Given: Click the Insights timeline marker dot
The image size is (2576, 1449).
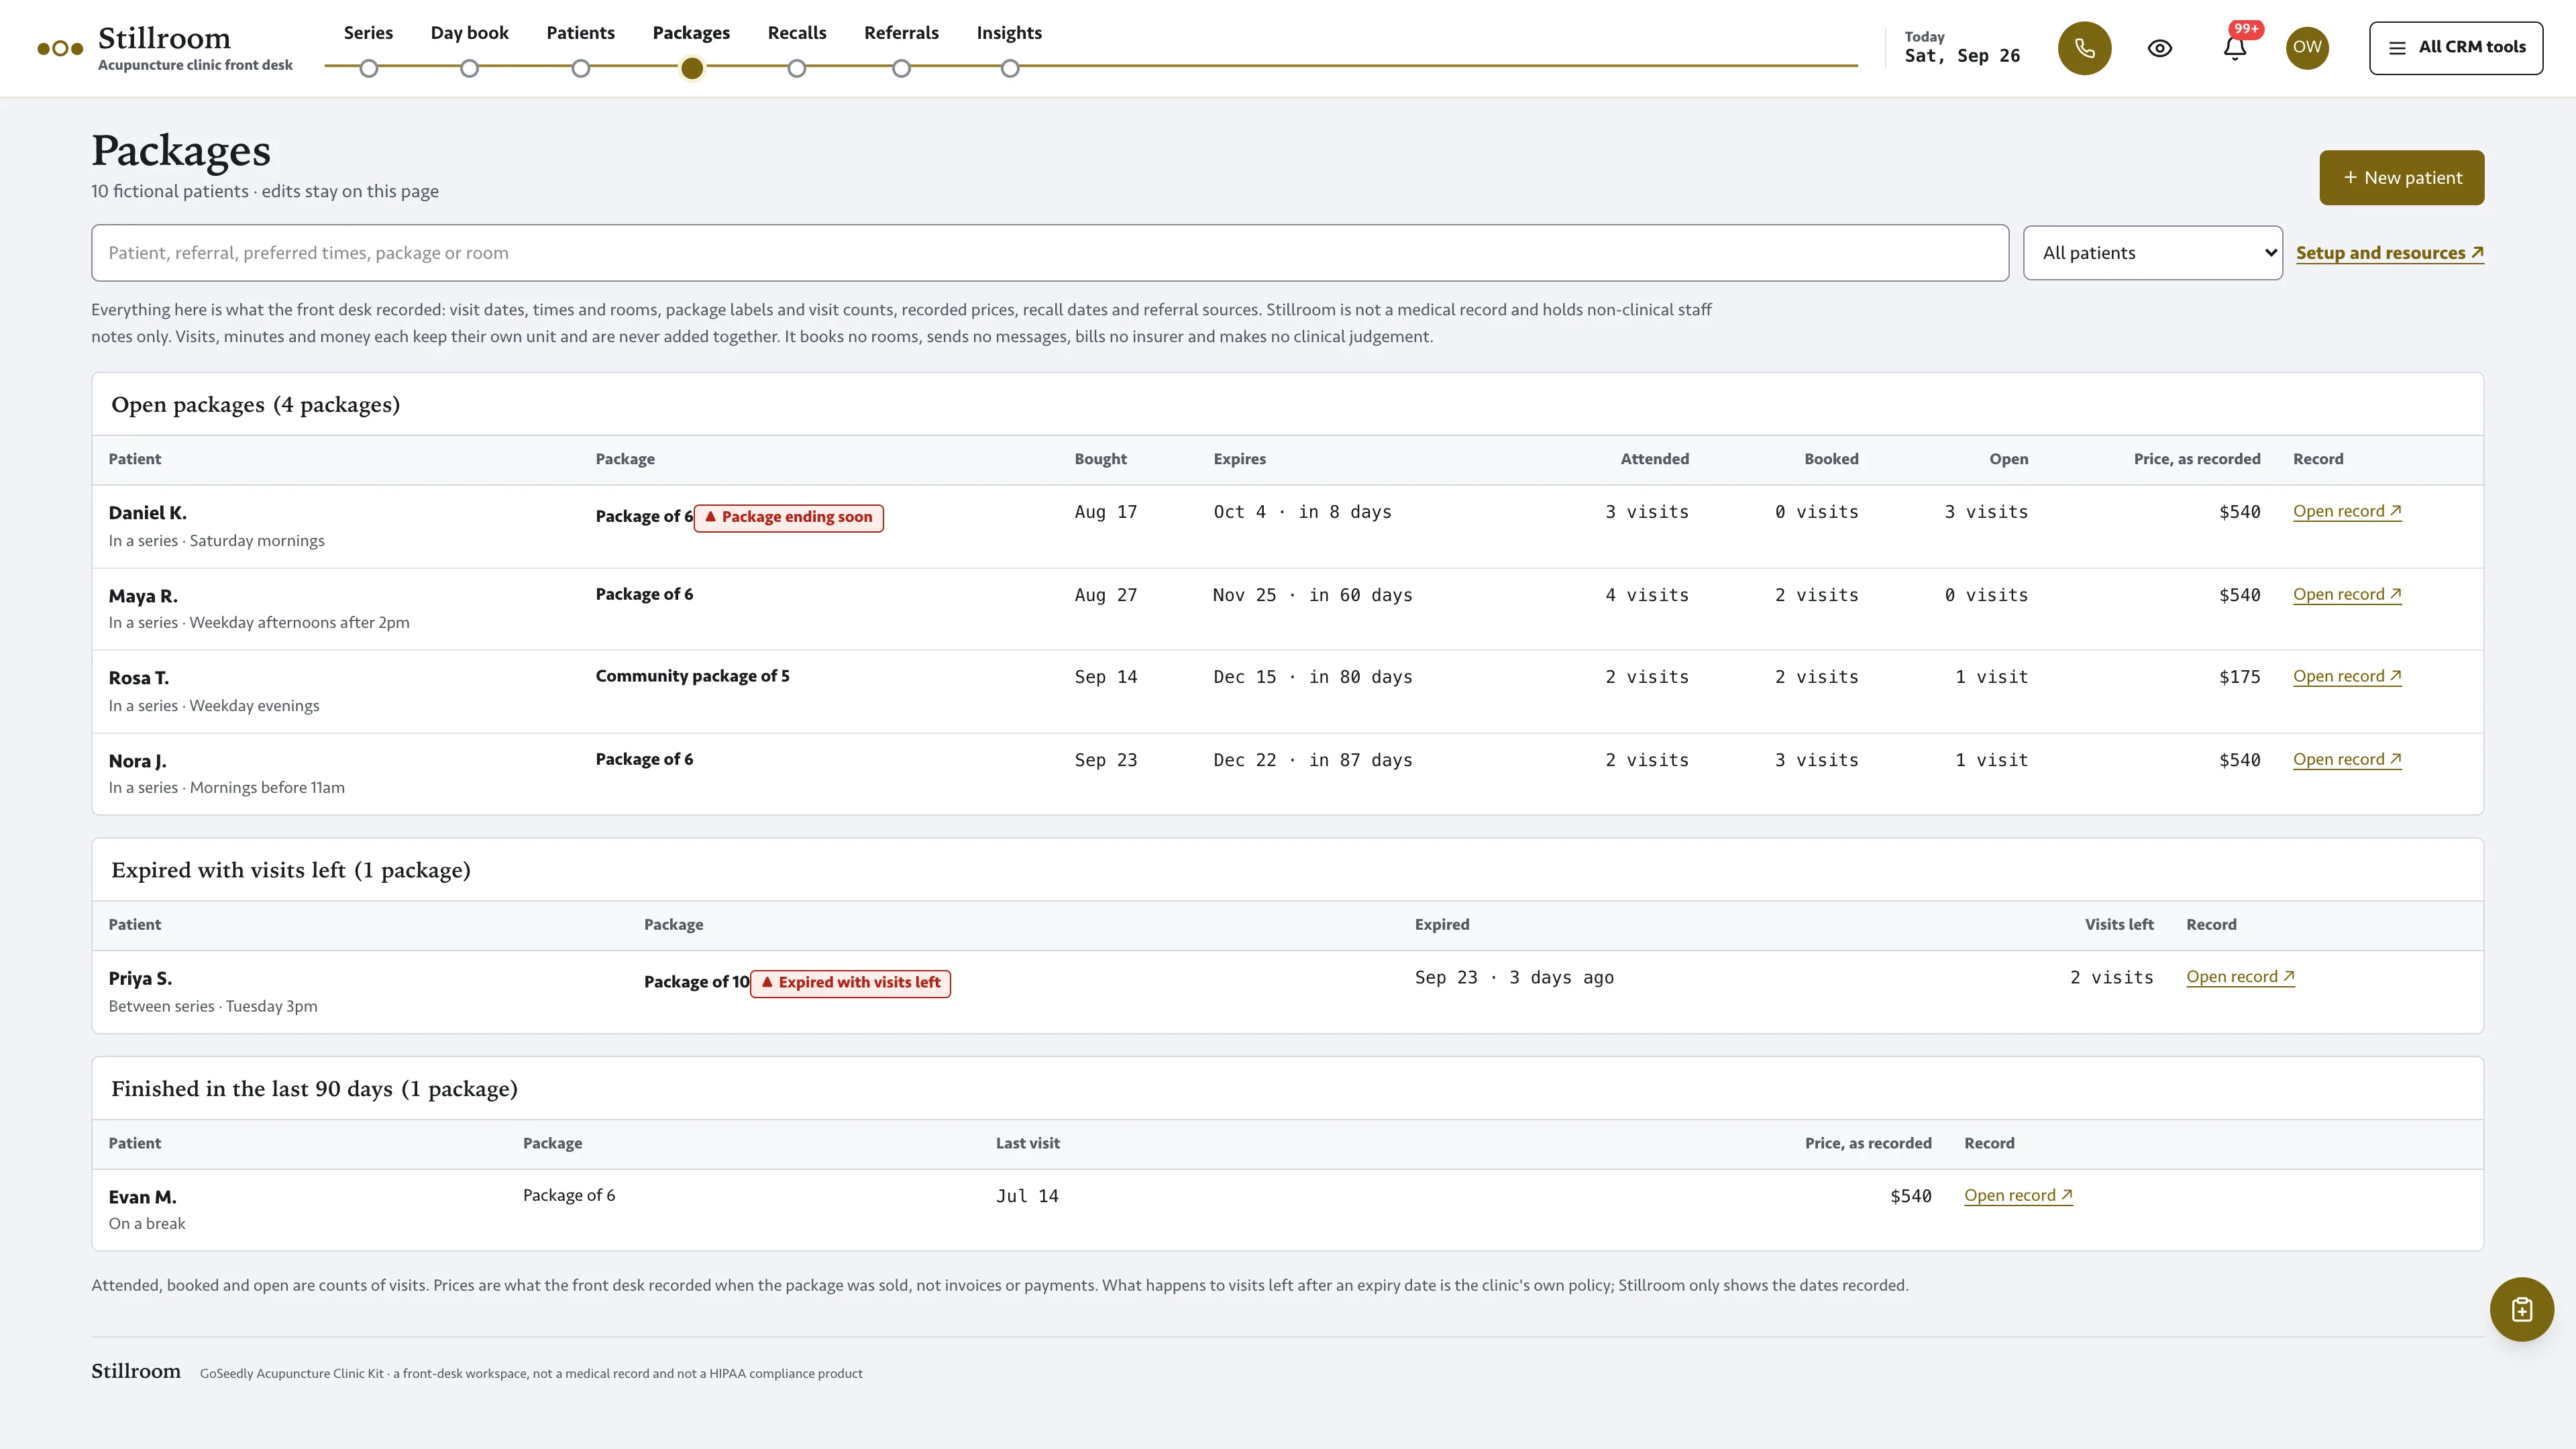Looking at the screenshot, I should point(1010,68).
